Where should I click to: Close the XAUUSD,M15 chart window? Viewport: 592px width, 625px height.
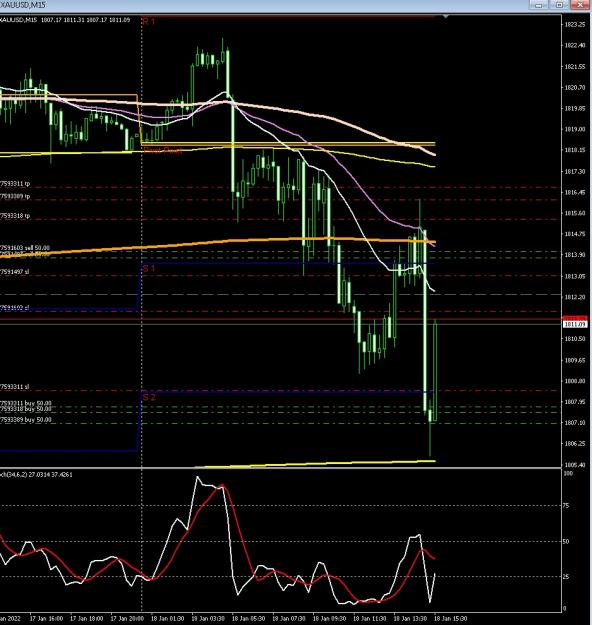click(580, 5)
